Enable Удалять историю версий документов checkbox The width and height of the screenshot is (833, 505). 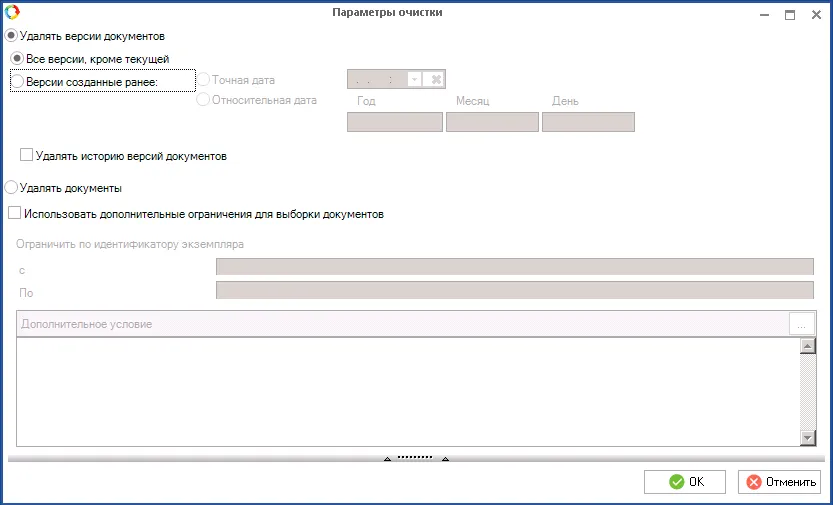coord(27,155)
